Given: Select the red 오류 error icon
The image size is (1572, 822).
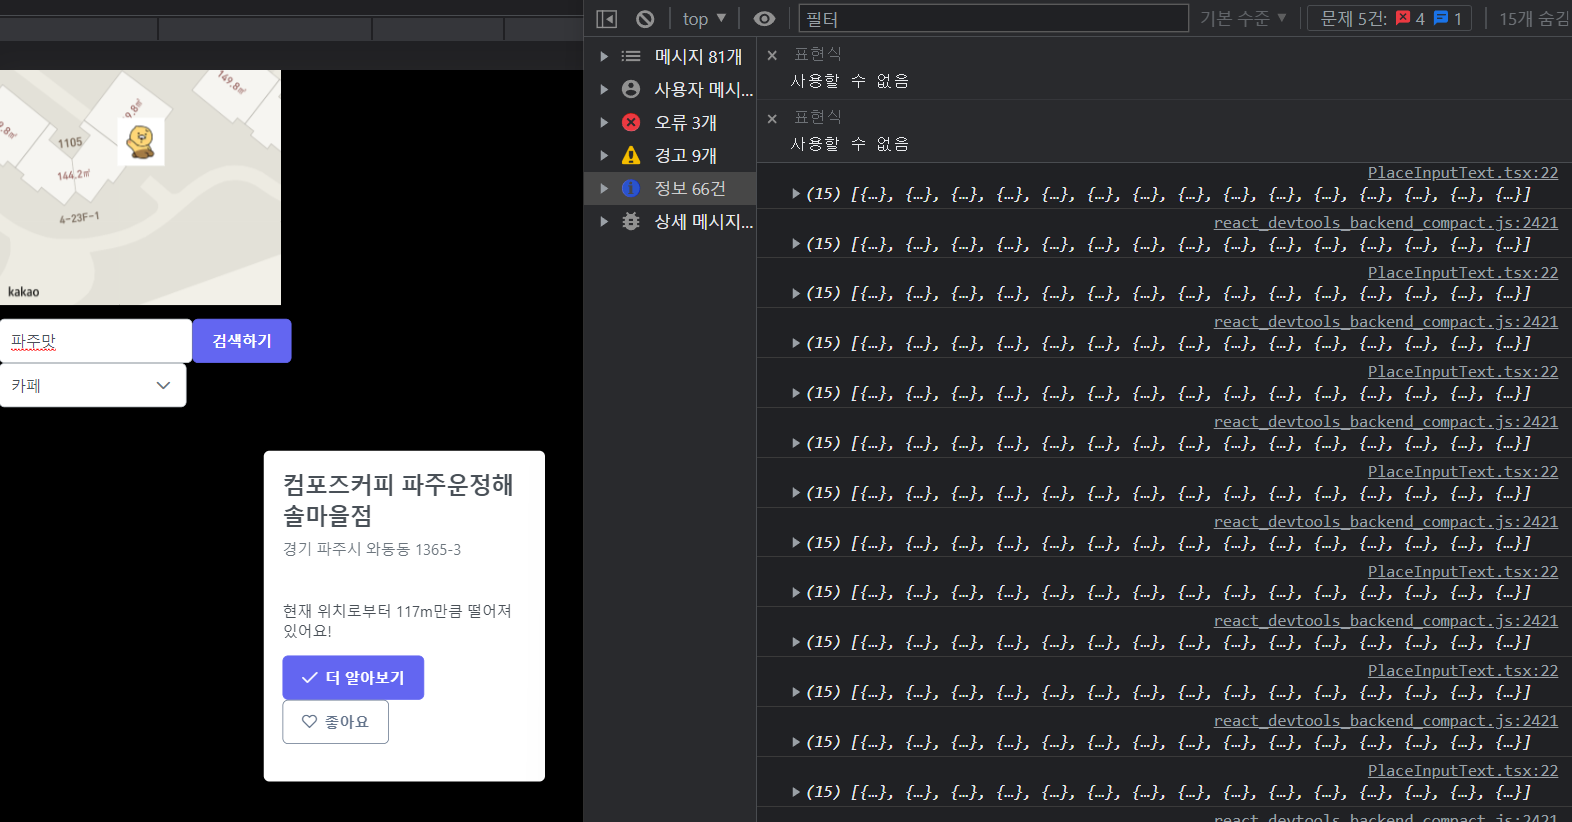Looking at the screenshot, I should click(631, 123).
